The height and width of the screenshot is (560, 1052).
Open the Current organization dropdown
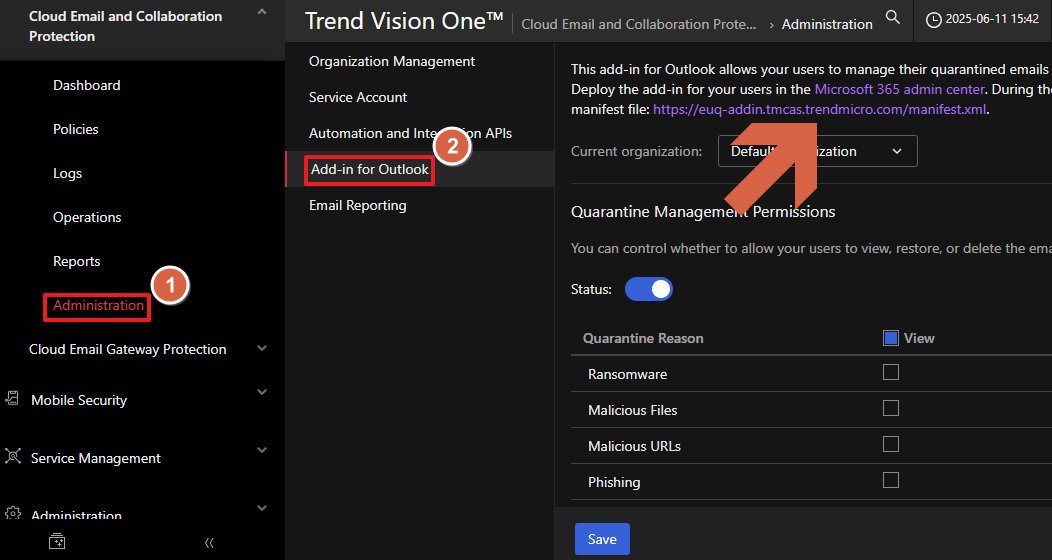point(817,151)
